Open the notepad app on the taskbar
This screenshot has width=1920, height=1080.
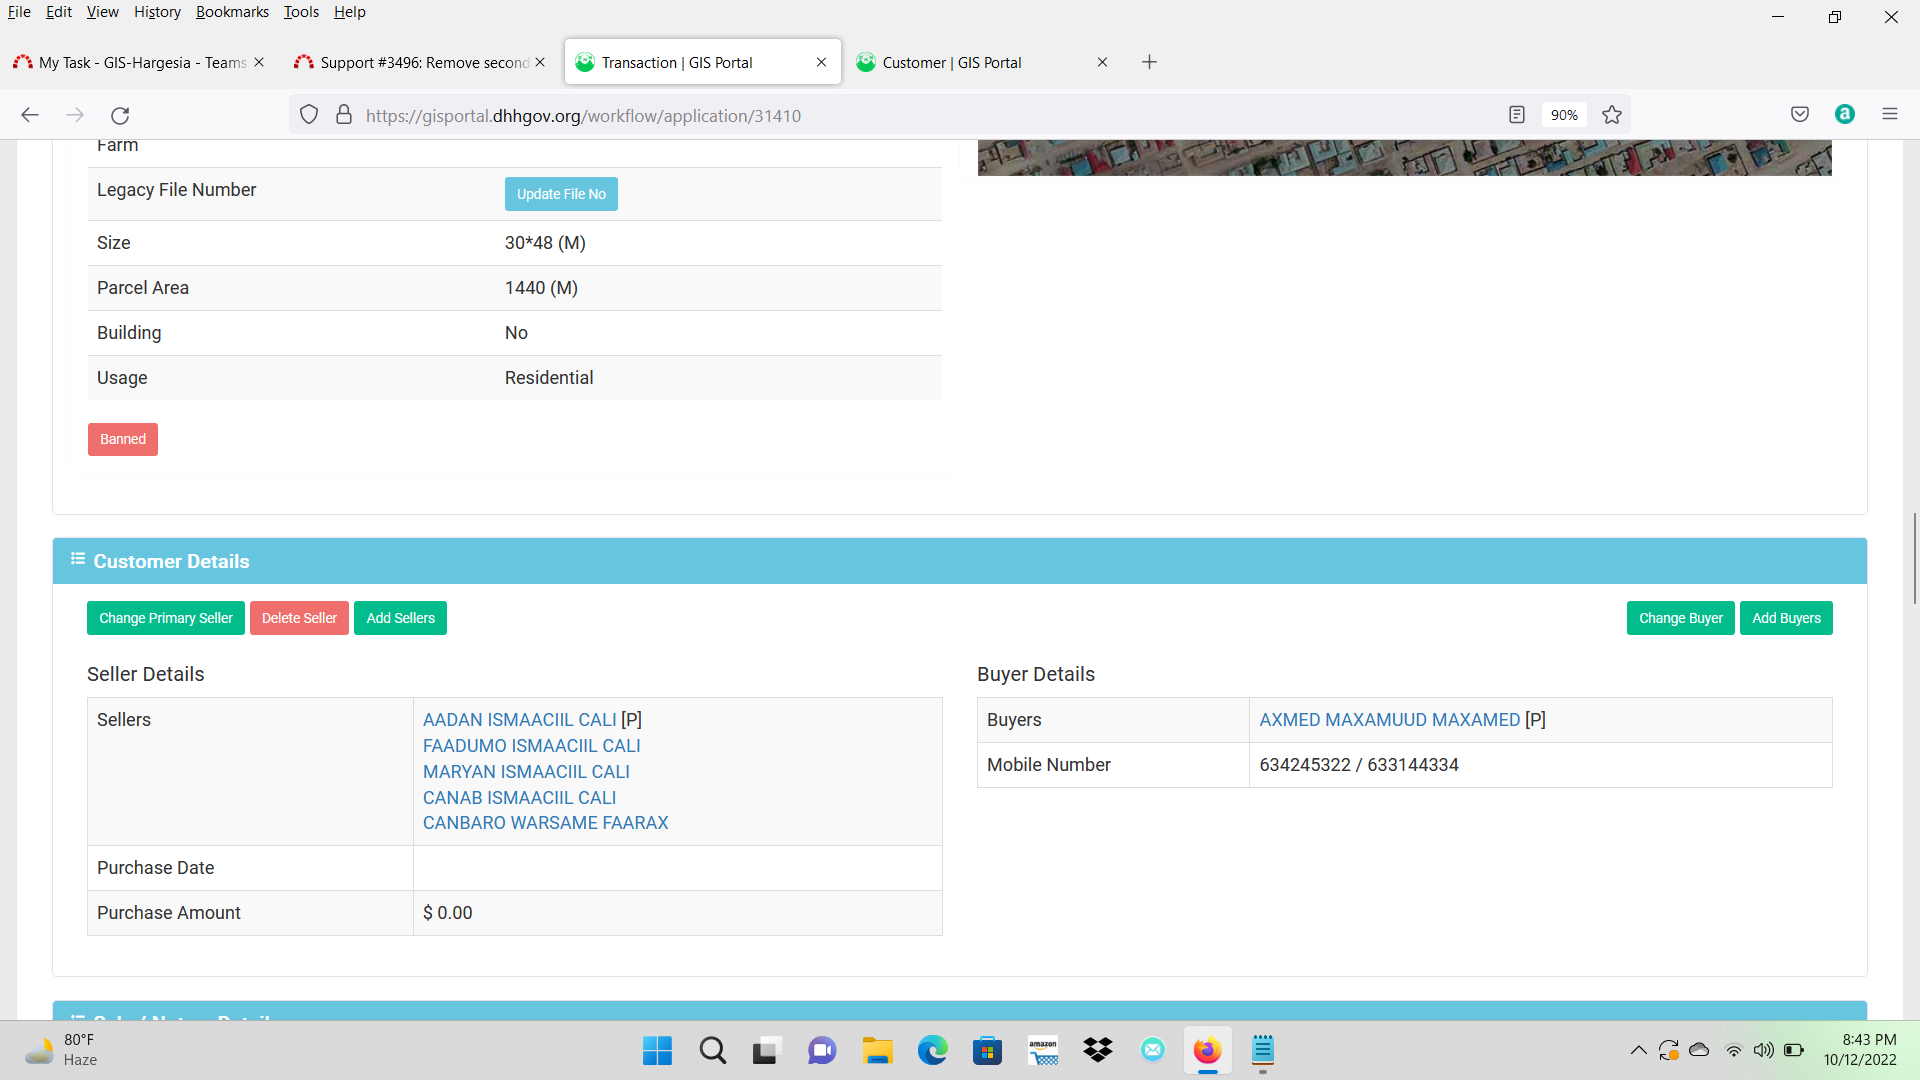coord(1263,1050)
